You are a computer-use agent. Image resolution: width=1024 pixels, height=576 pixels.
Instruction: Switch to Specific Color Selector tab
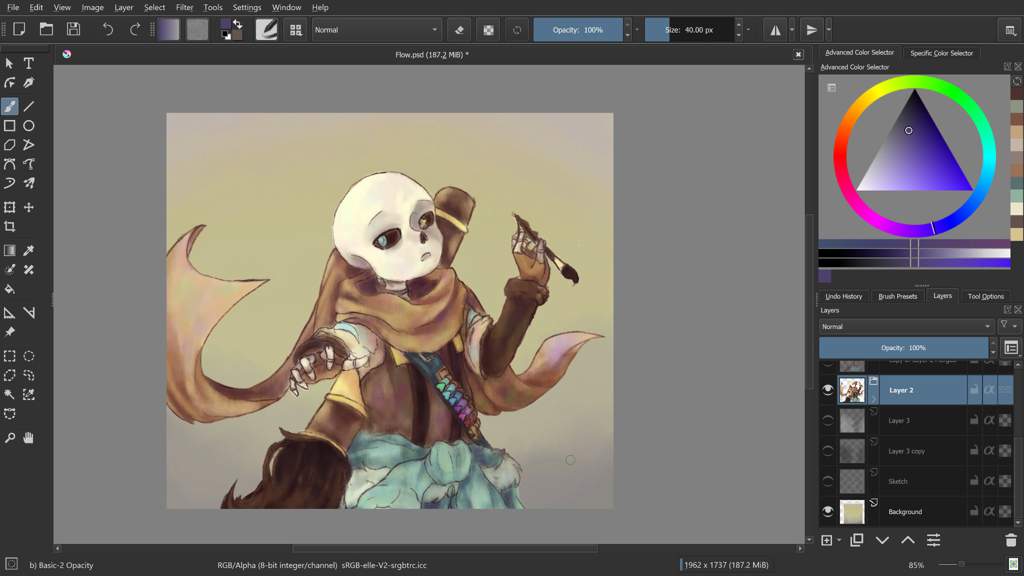coord(941,53)
